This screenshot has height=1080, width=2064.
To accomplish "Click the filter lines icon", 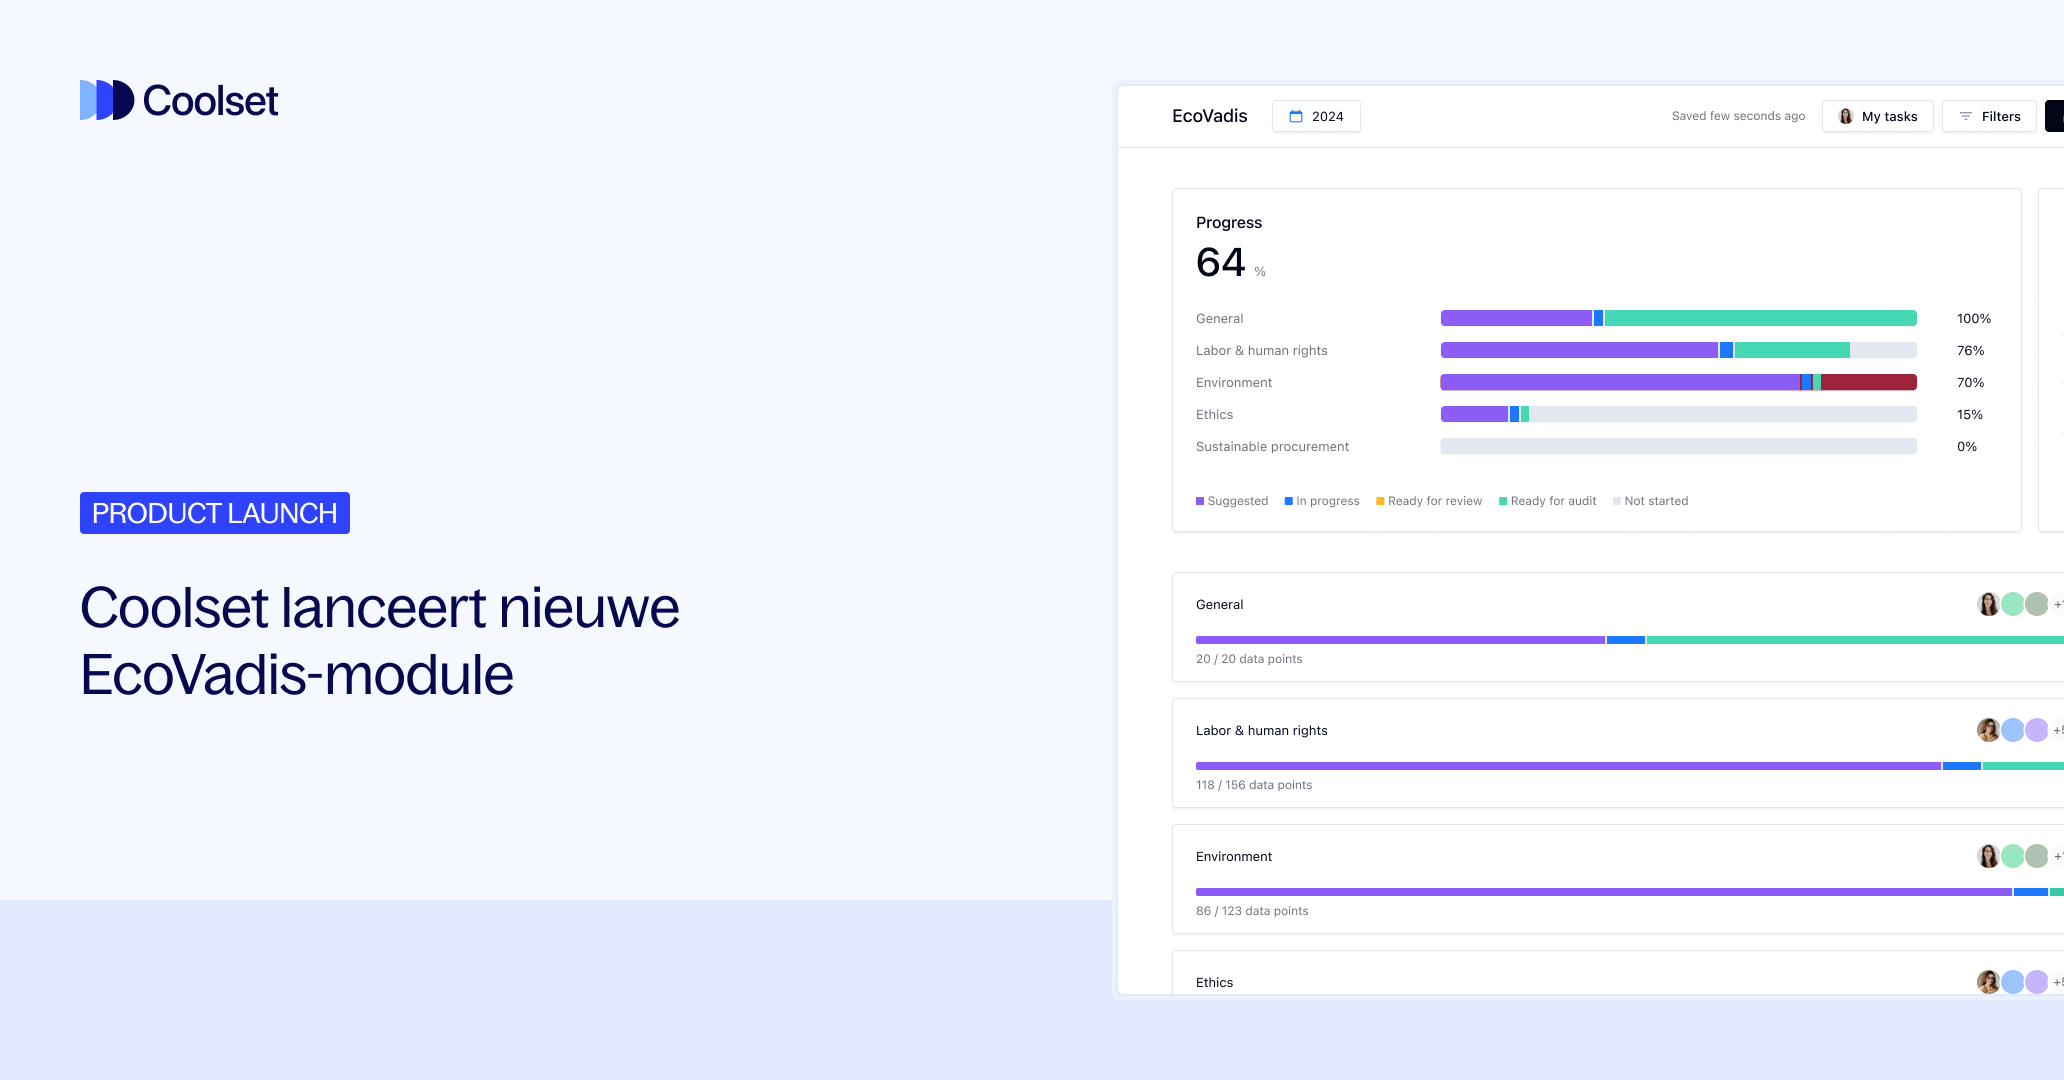I will (x=1966, y=116).
